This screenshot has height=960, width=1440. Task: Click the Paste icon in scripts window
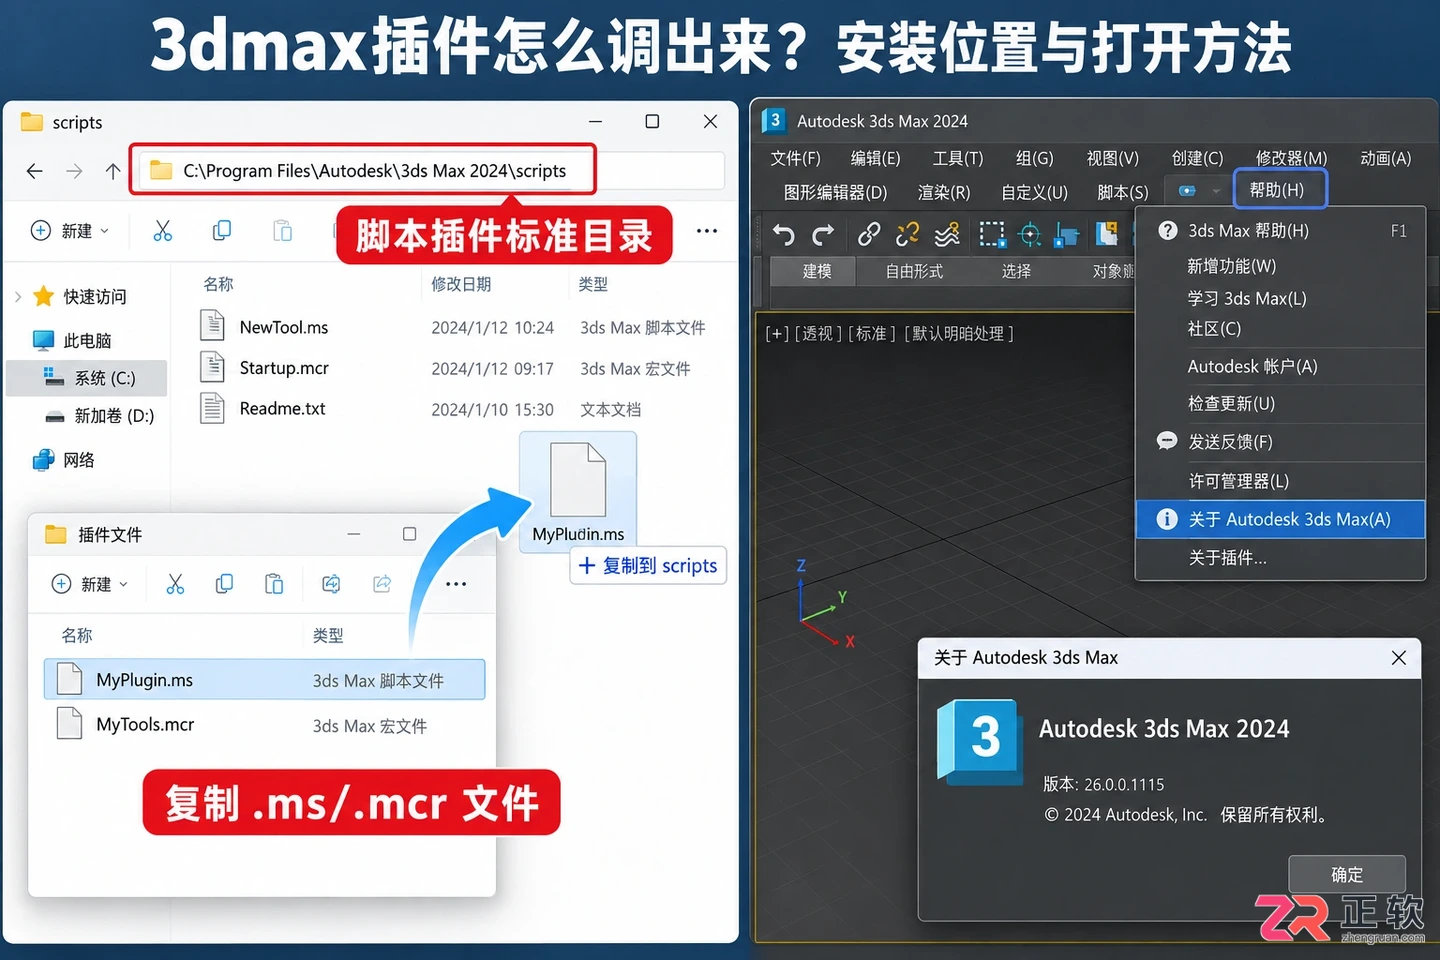[x=283, y=231]
